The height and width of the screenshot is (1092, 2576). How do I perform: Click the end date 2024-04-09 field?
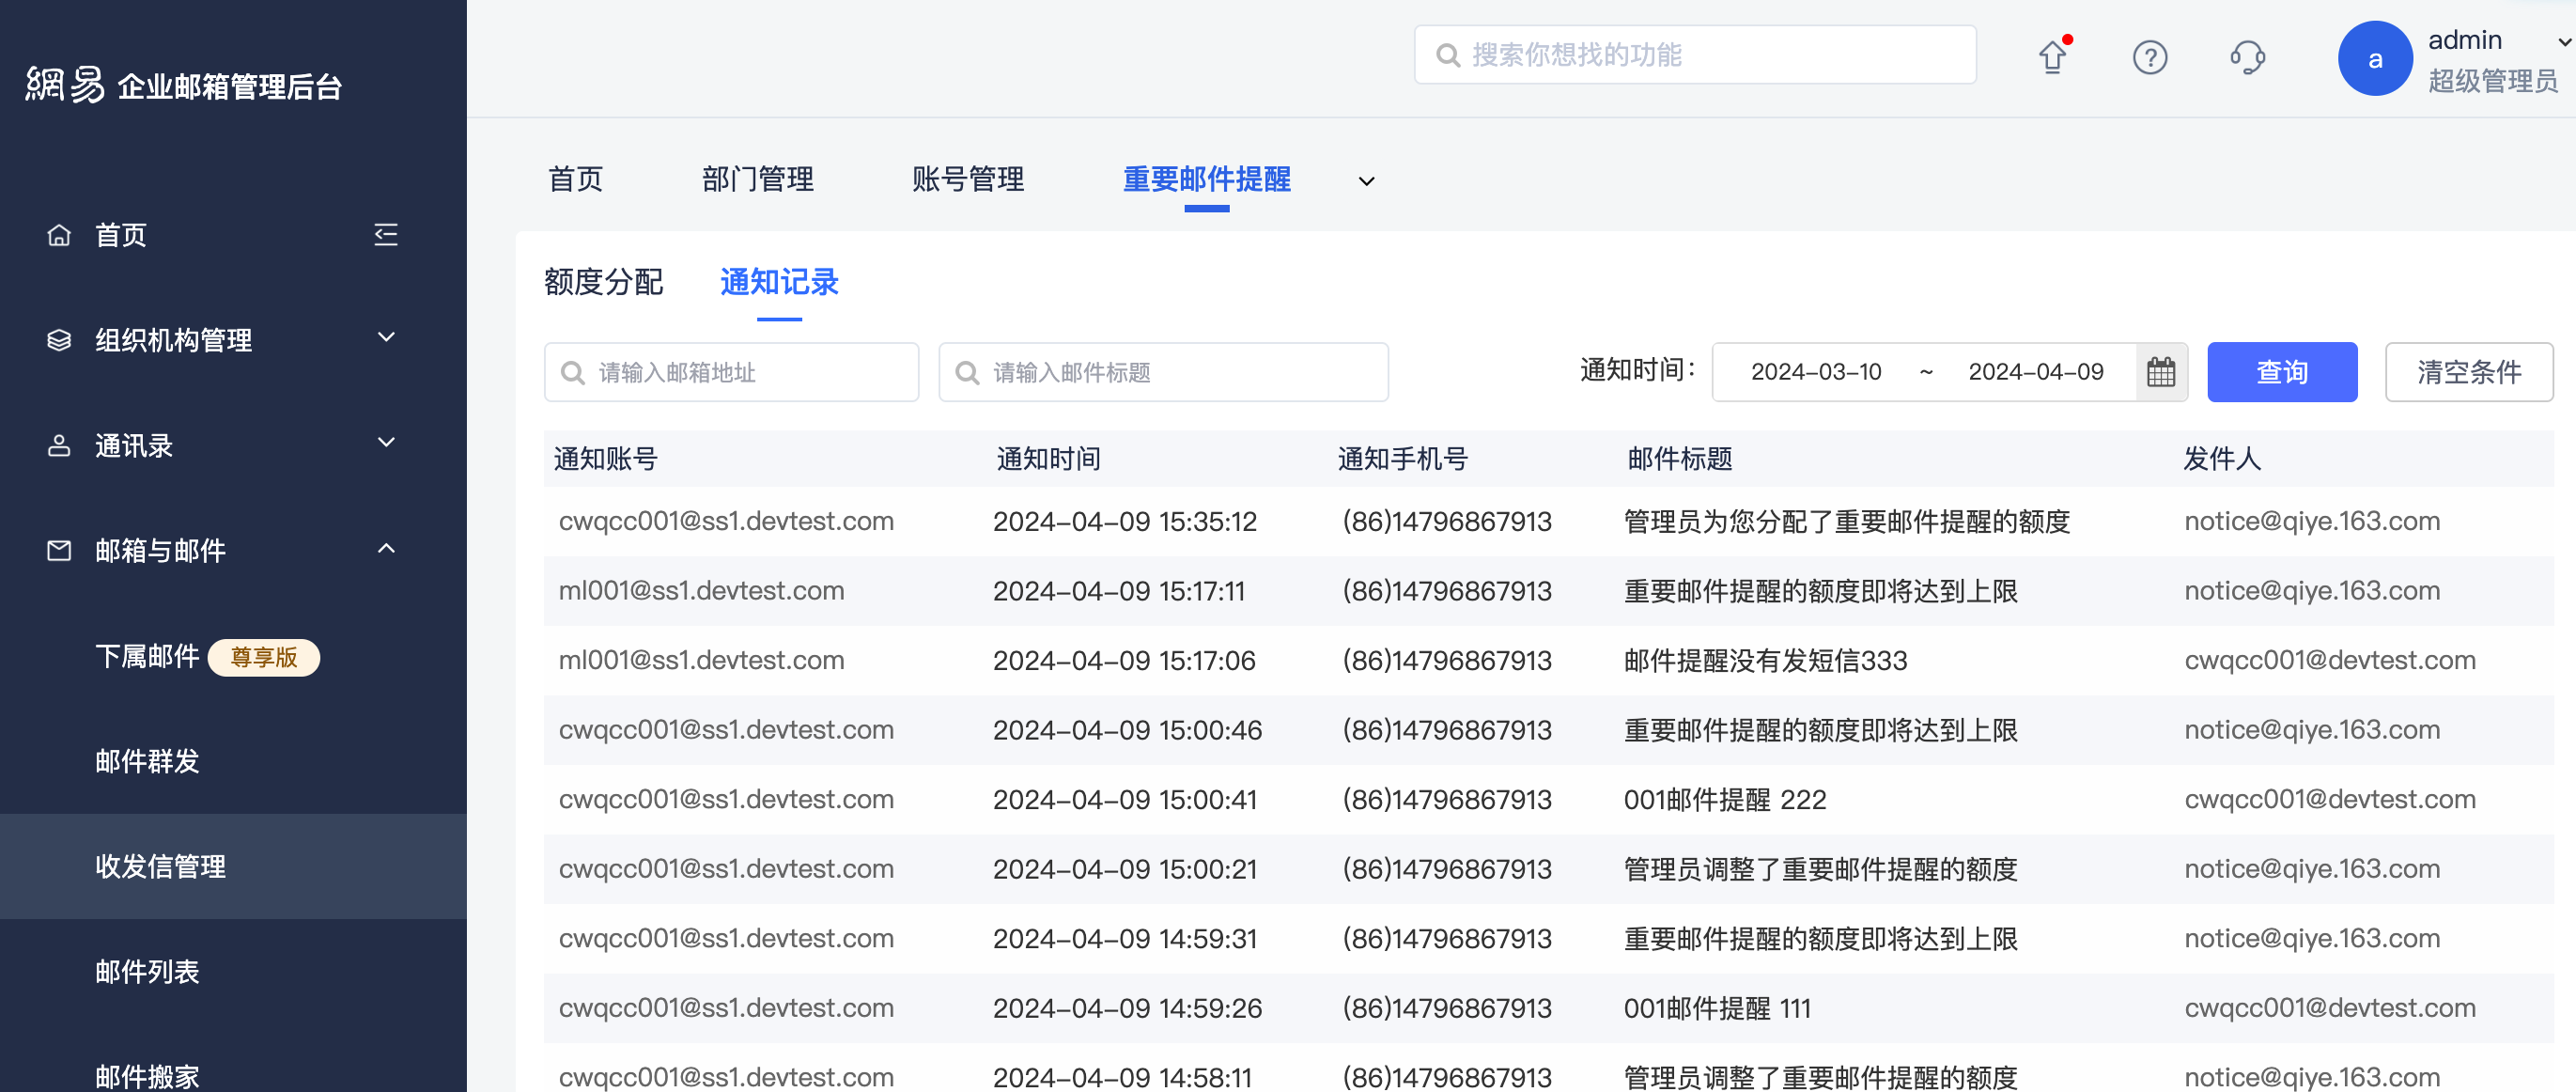coord(2036,372)
